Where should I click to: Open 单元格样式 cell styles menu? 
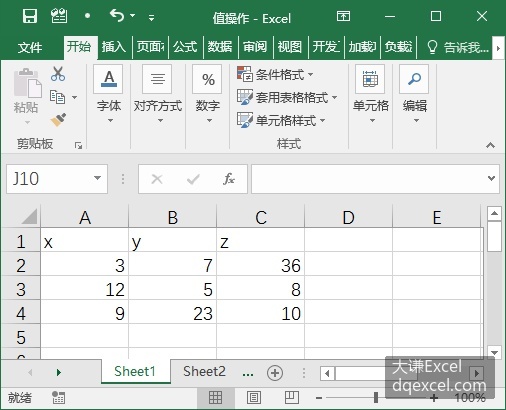coord(281,120)
